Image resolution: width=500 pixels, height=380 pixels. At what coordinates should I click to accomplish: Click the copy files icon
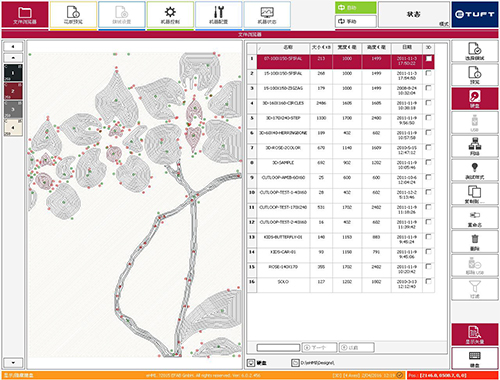(475, 194)
